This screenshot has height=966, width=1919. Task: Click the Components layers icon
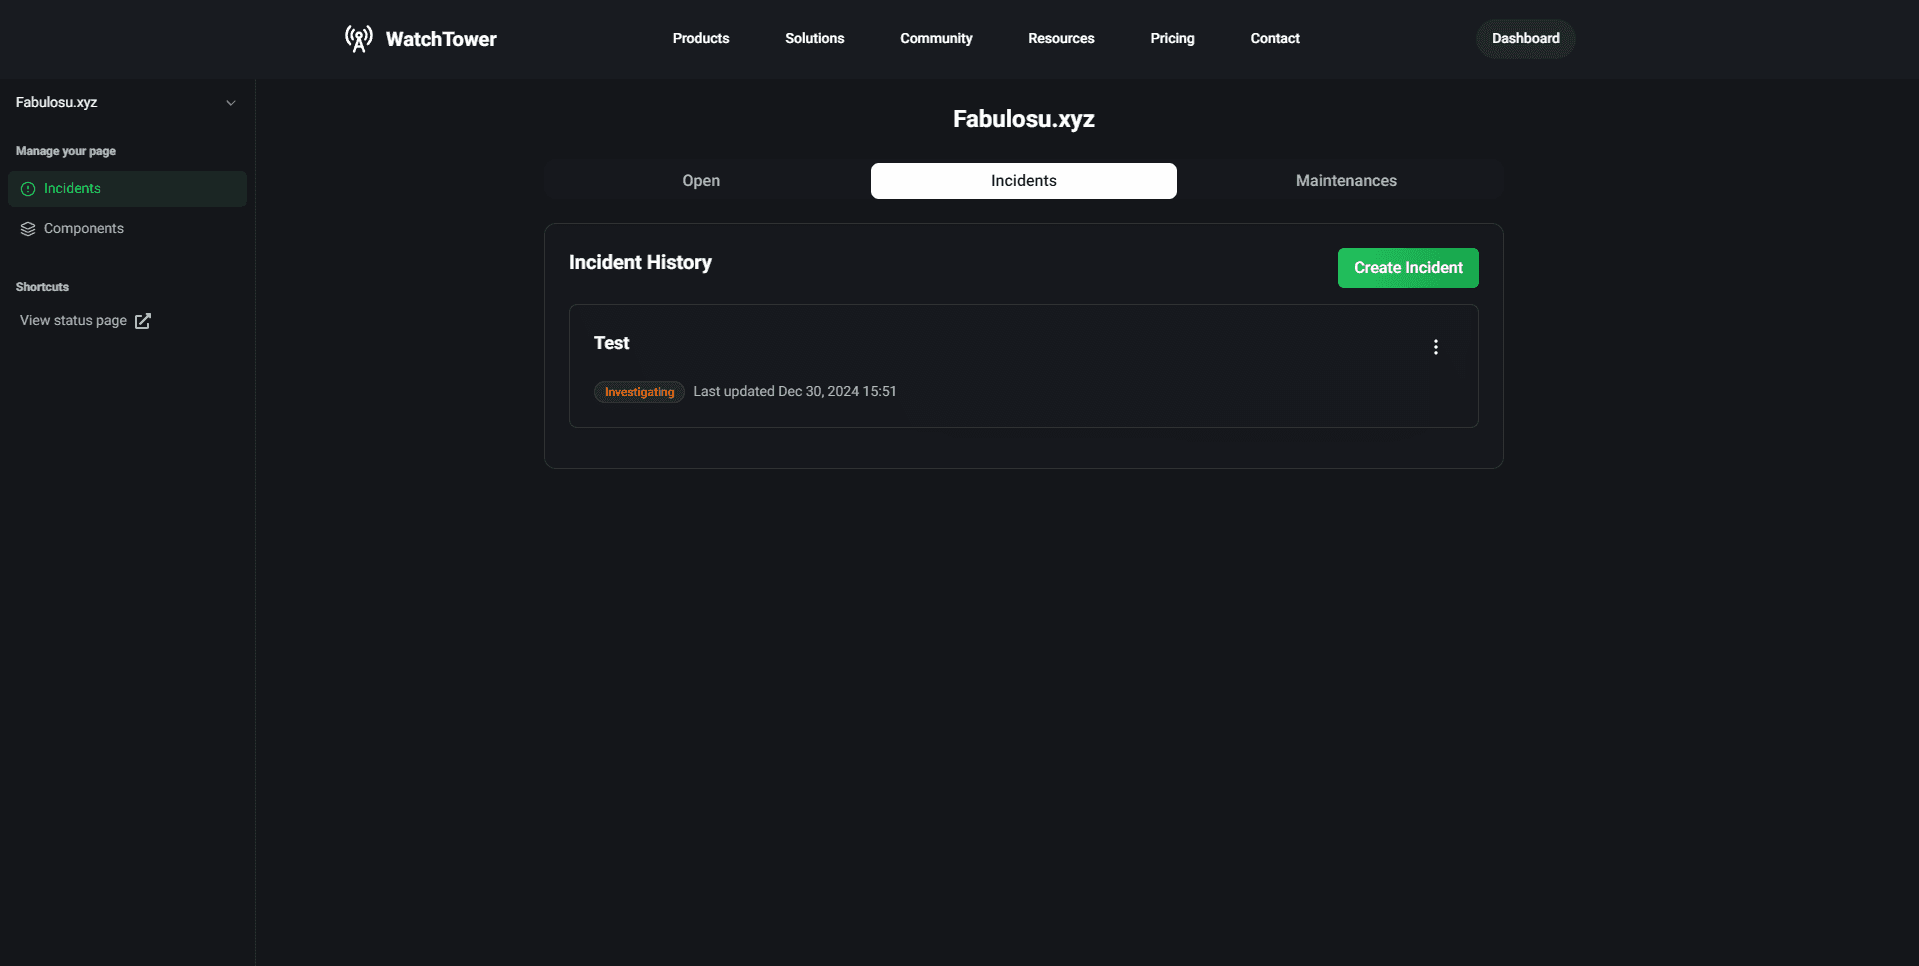[26, 228]
